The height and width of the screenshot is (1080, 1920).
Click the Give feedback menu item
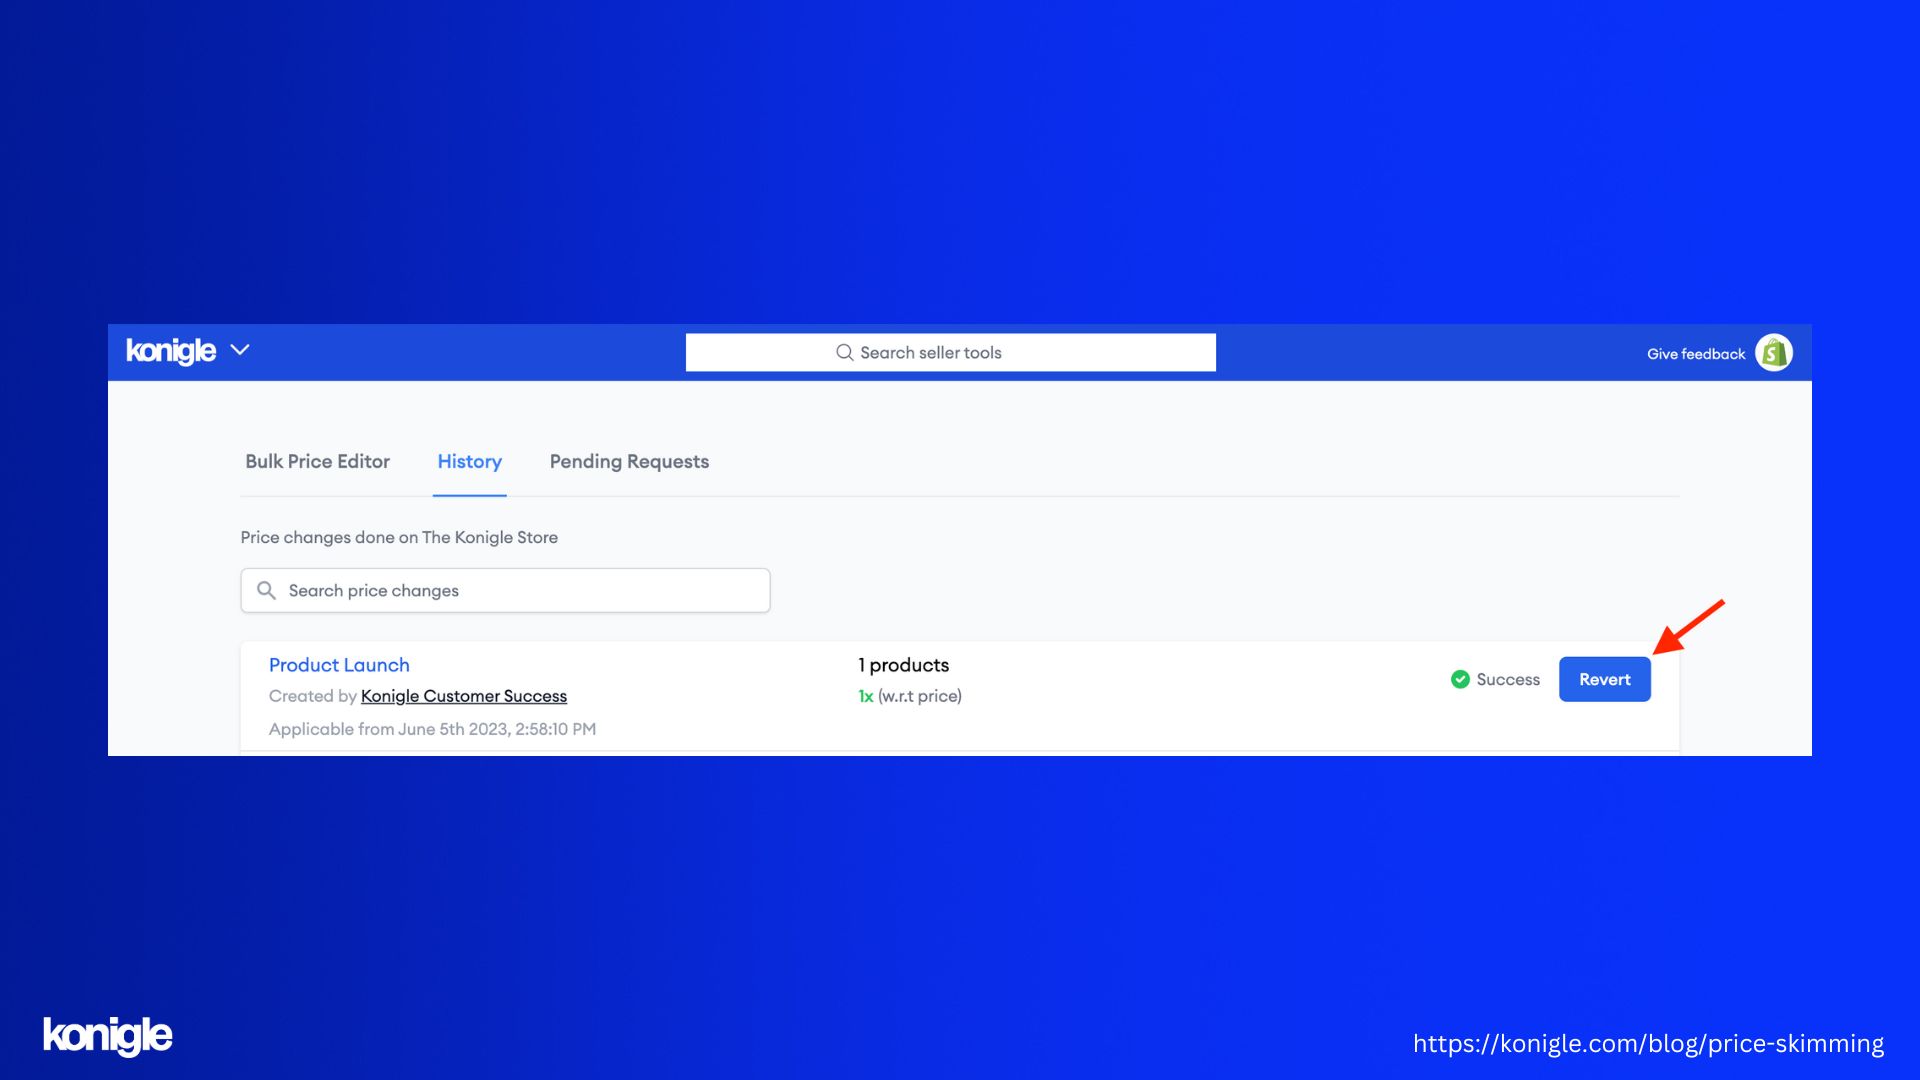coord(1695,352)
